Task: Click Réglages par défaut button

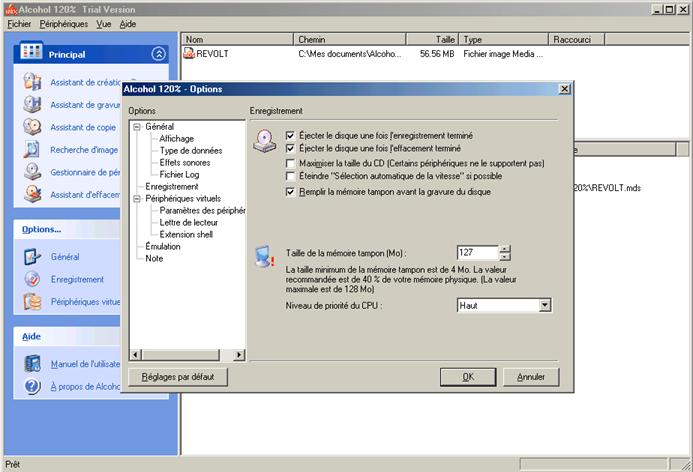Action: [x=178, y=377]
